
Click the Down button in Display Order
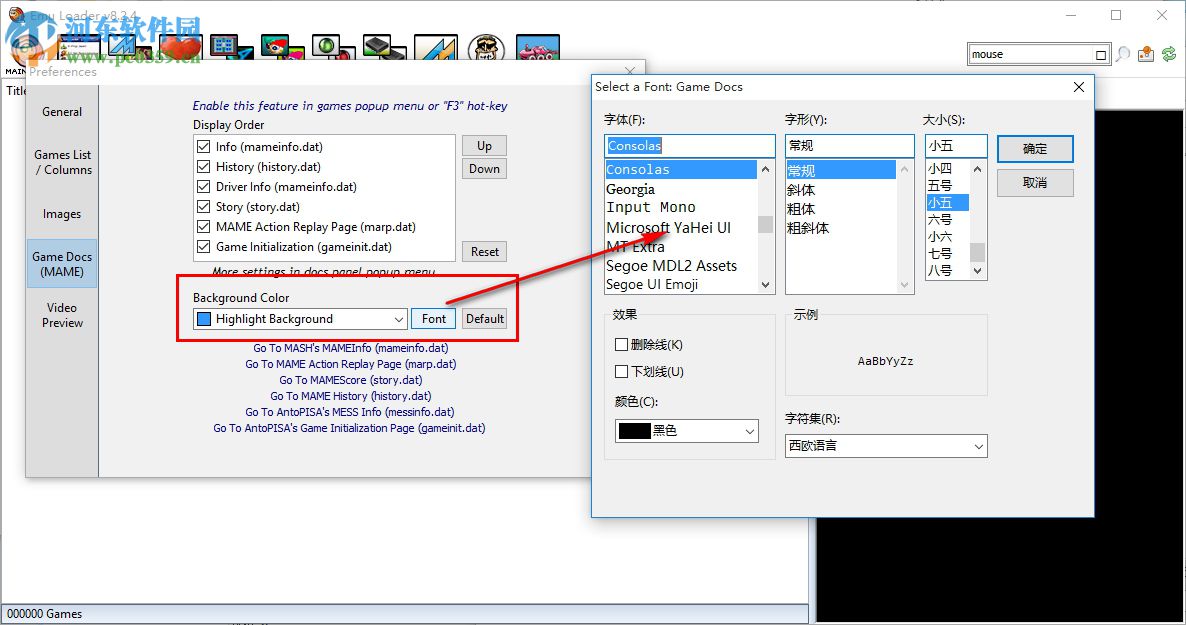click(x=484, y=169)
